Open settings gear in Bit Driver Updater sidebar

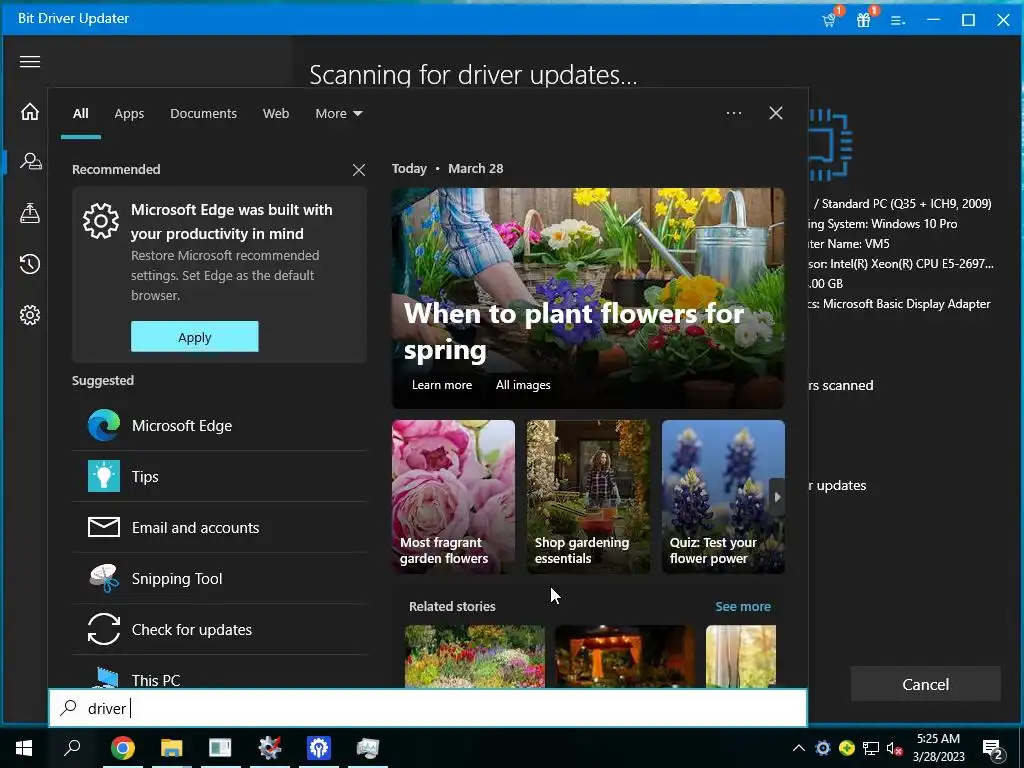(x=30, y=315)
